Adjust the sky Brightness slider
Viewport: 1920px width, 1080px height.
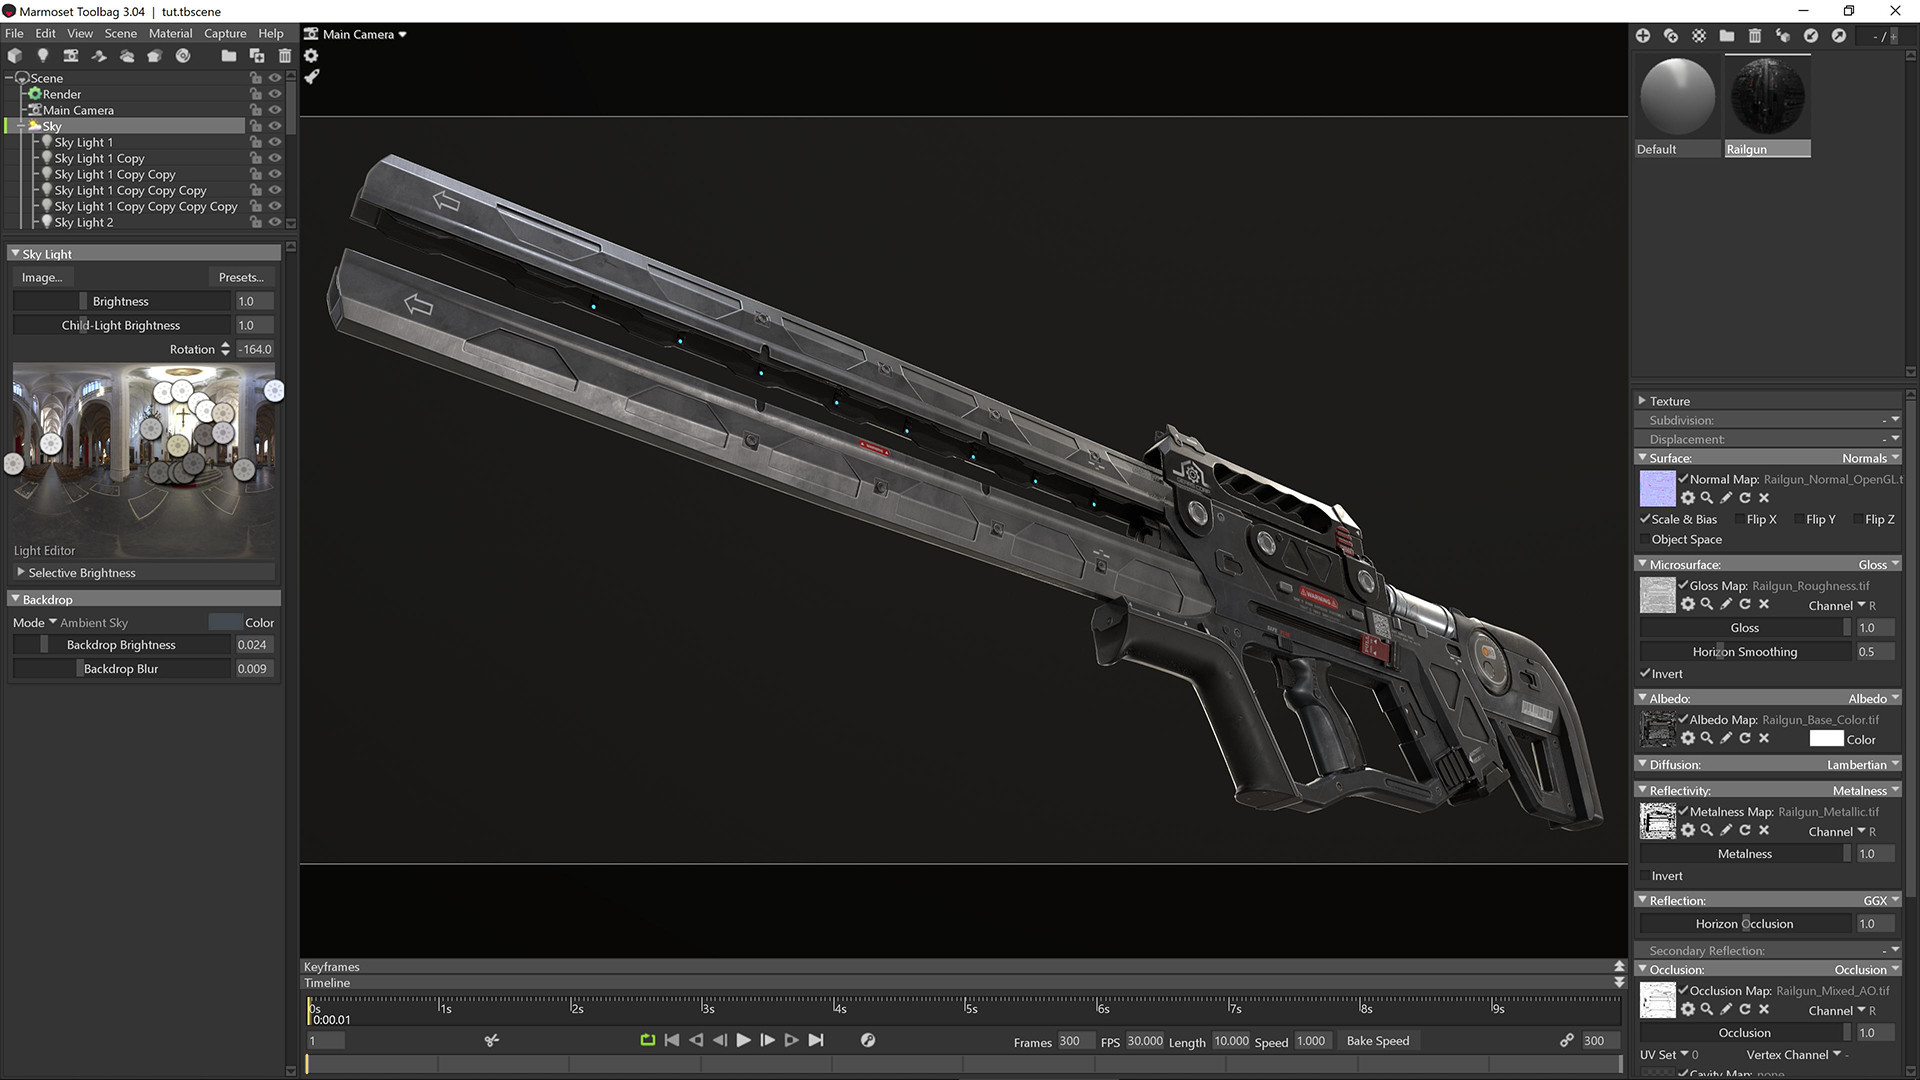click(x=121, y=301)
